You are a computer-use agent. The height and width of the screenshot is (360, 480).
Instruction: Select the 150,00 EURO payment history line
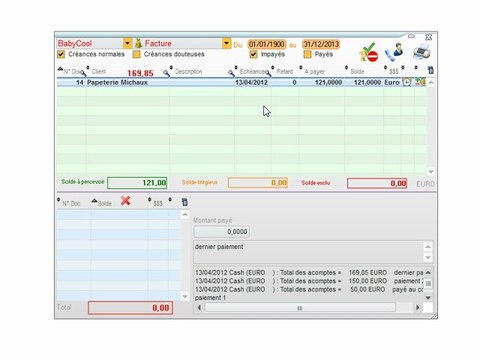tap(308, 281)
